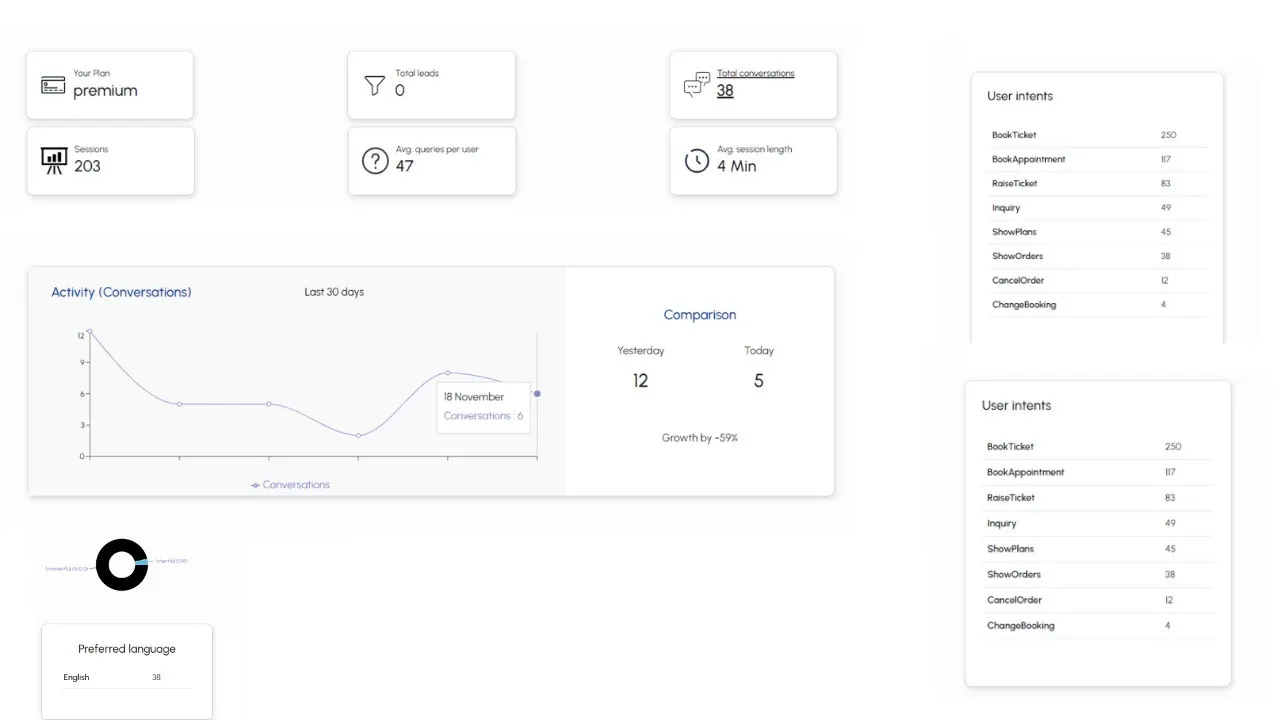Image resolution: width=1280 pixels, height=720 pixels.
Task: Click the black donut chart ring
Action: [121, 565]
